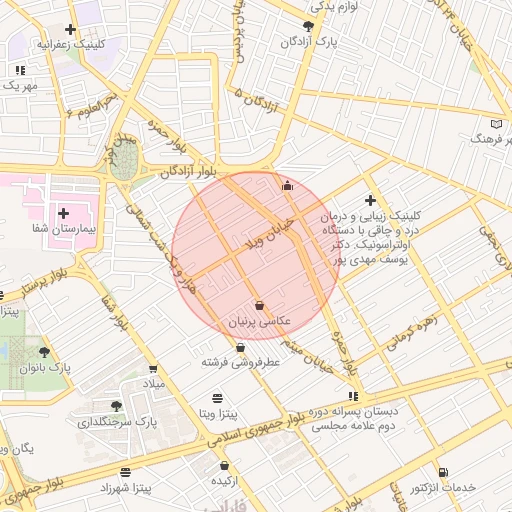
Task: Click the خیابان ویلا street label
Action: tap(270, 234)
